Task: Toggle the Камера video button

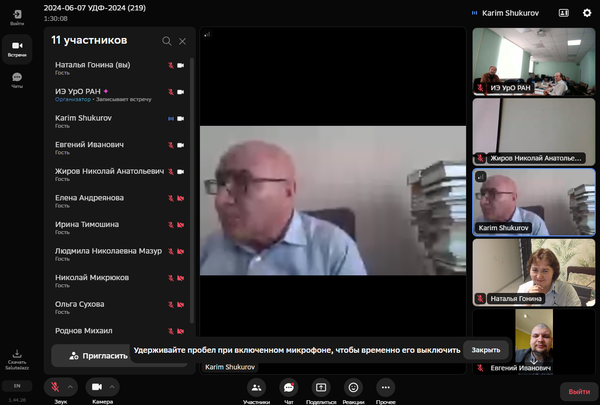Action: click(x=97, y=386)
